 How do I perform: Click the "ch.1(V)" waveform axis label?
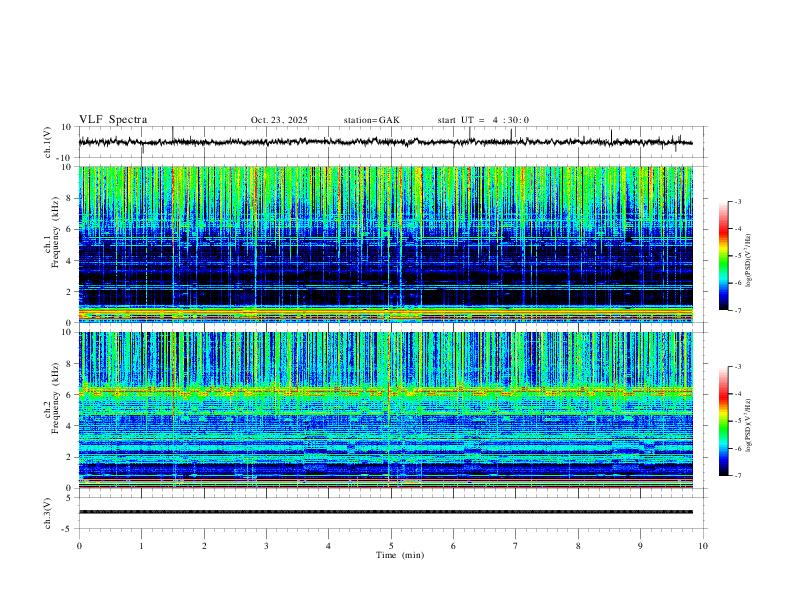[48, 142]
